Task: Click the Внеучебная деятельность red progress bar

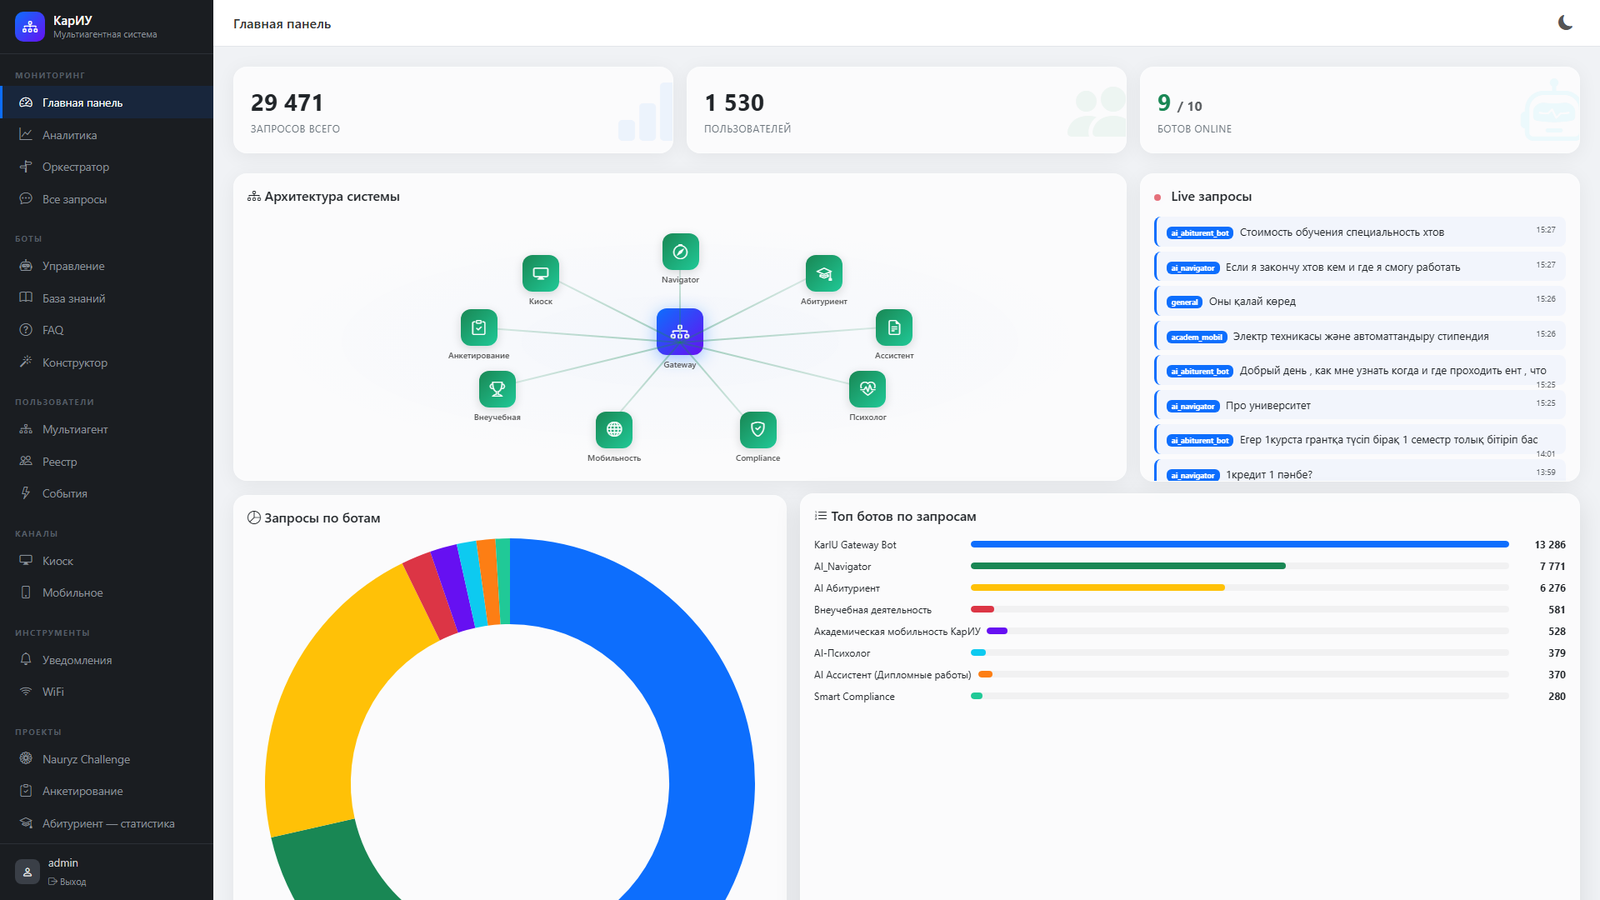Action: pos(982,609)
